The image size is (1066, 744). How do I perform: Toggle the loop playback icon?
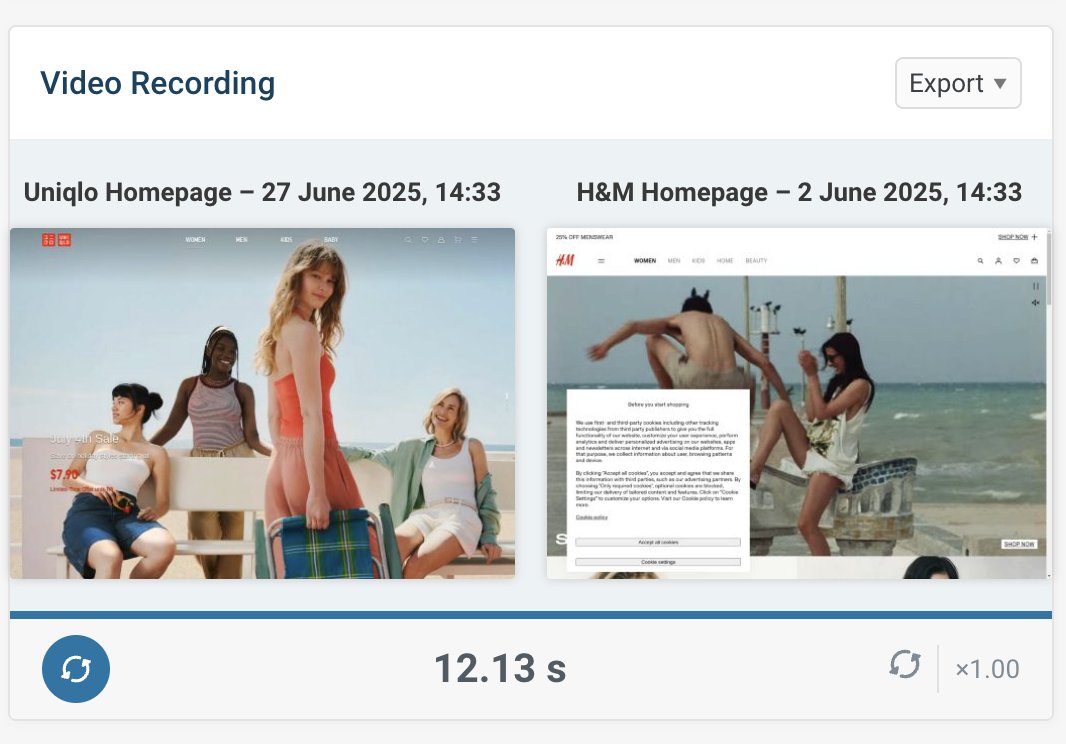[905, 664]
